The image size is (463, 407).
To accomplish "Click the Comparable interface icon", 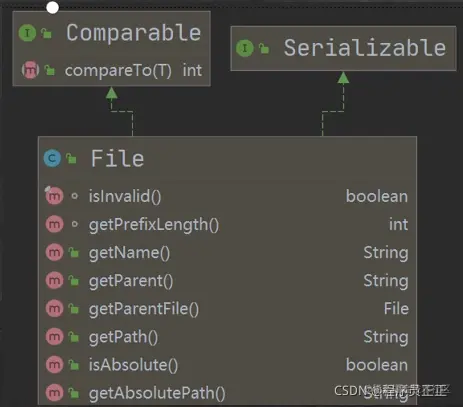I will coord(27,33).
